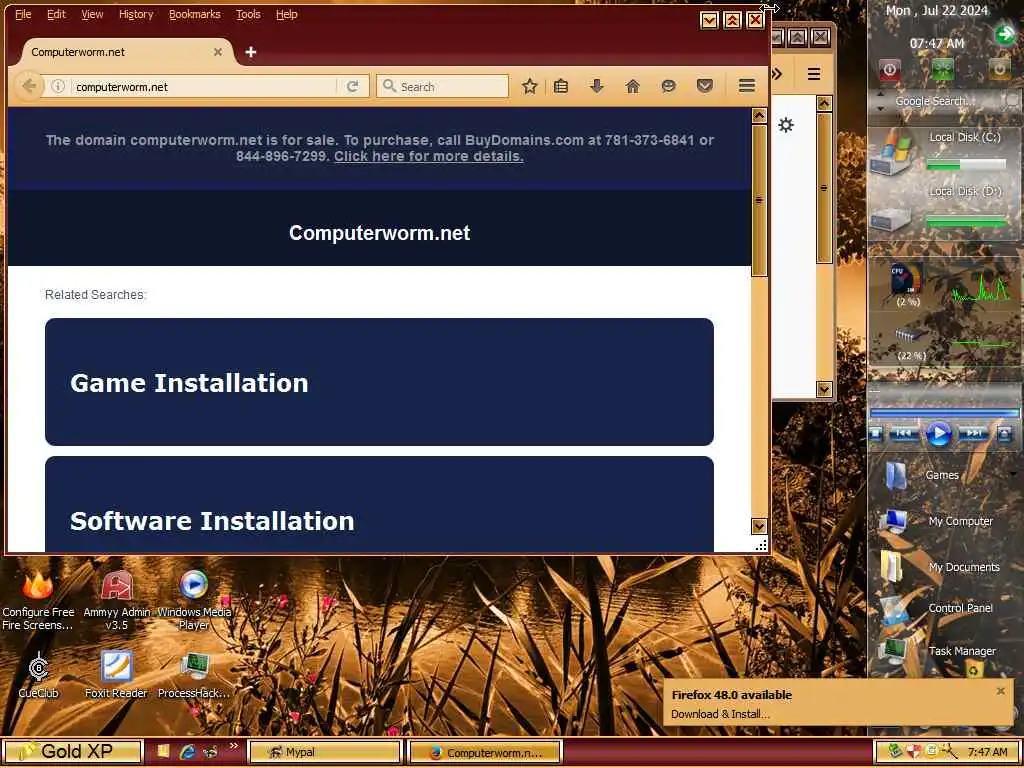Open Task Manager from the sidebar
Image resolution: width=1024 pixels, height=768 pixels.
coord(938,651)
